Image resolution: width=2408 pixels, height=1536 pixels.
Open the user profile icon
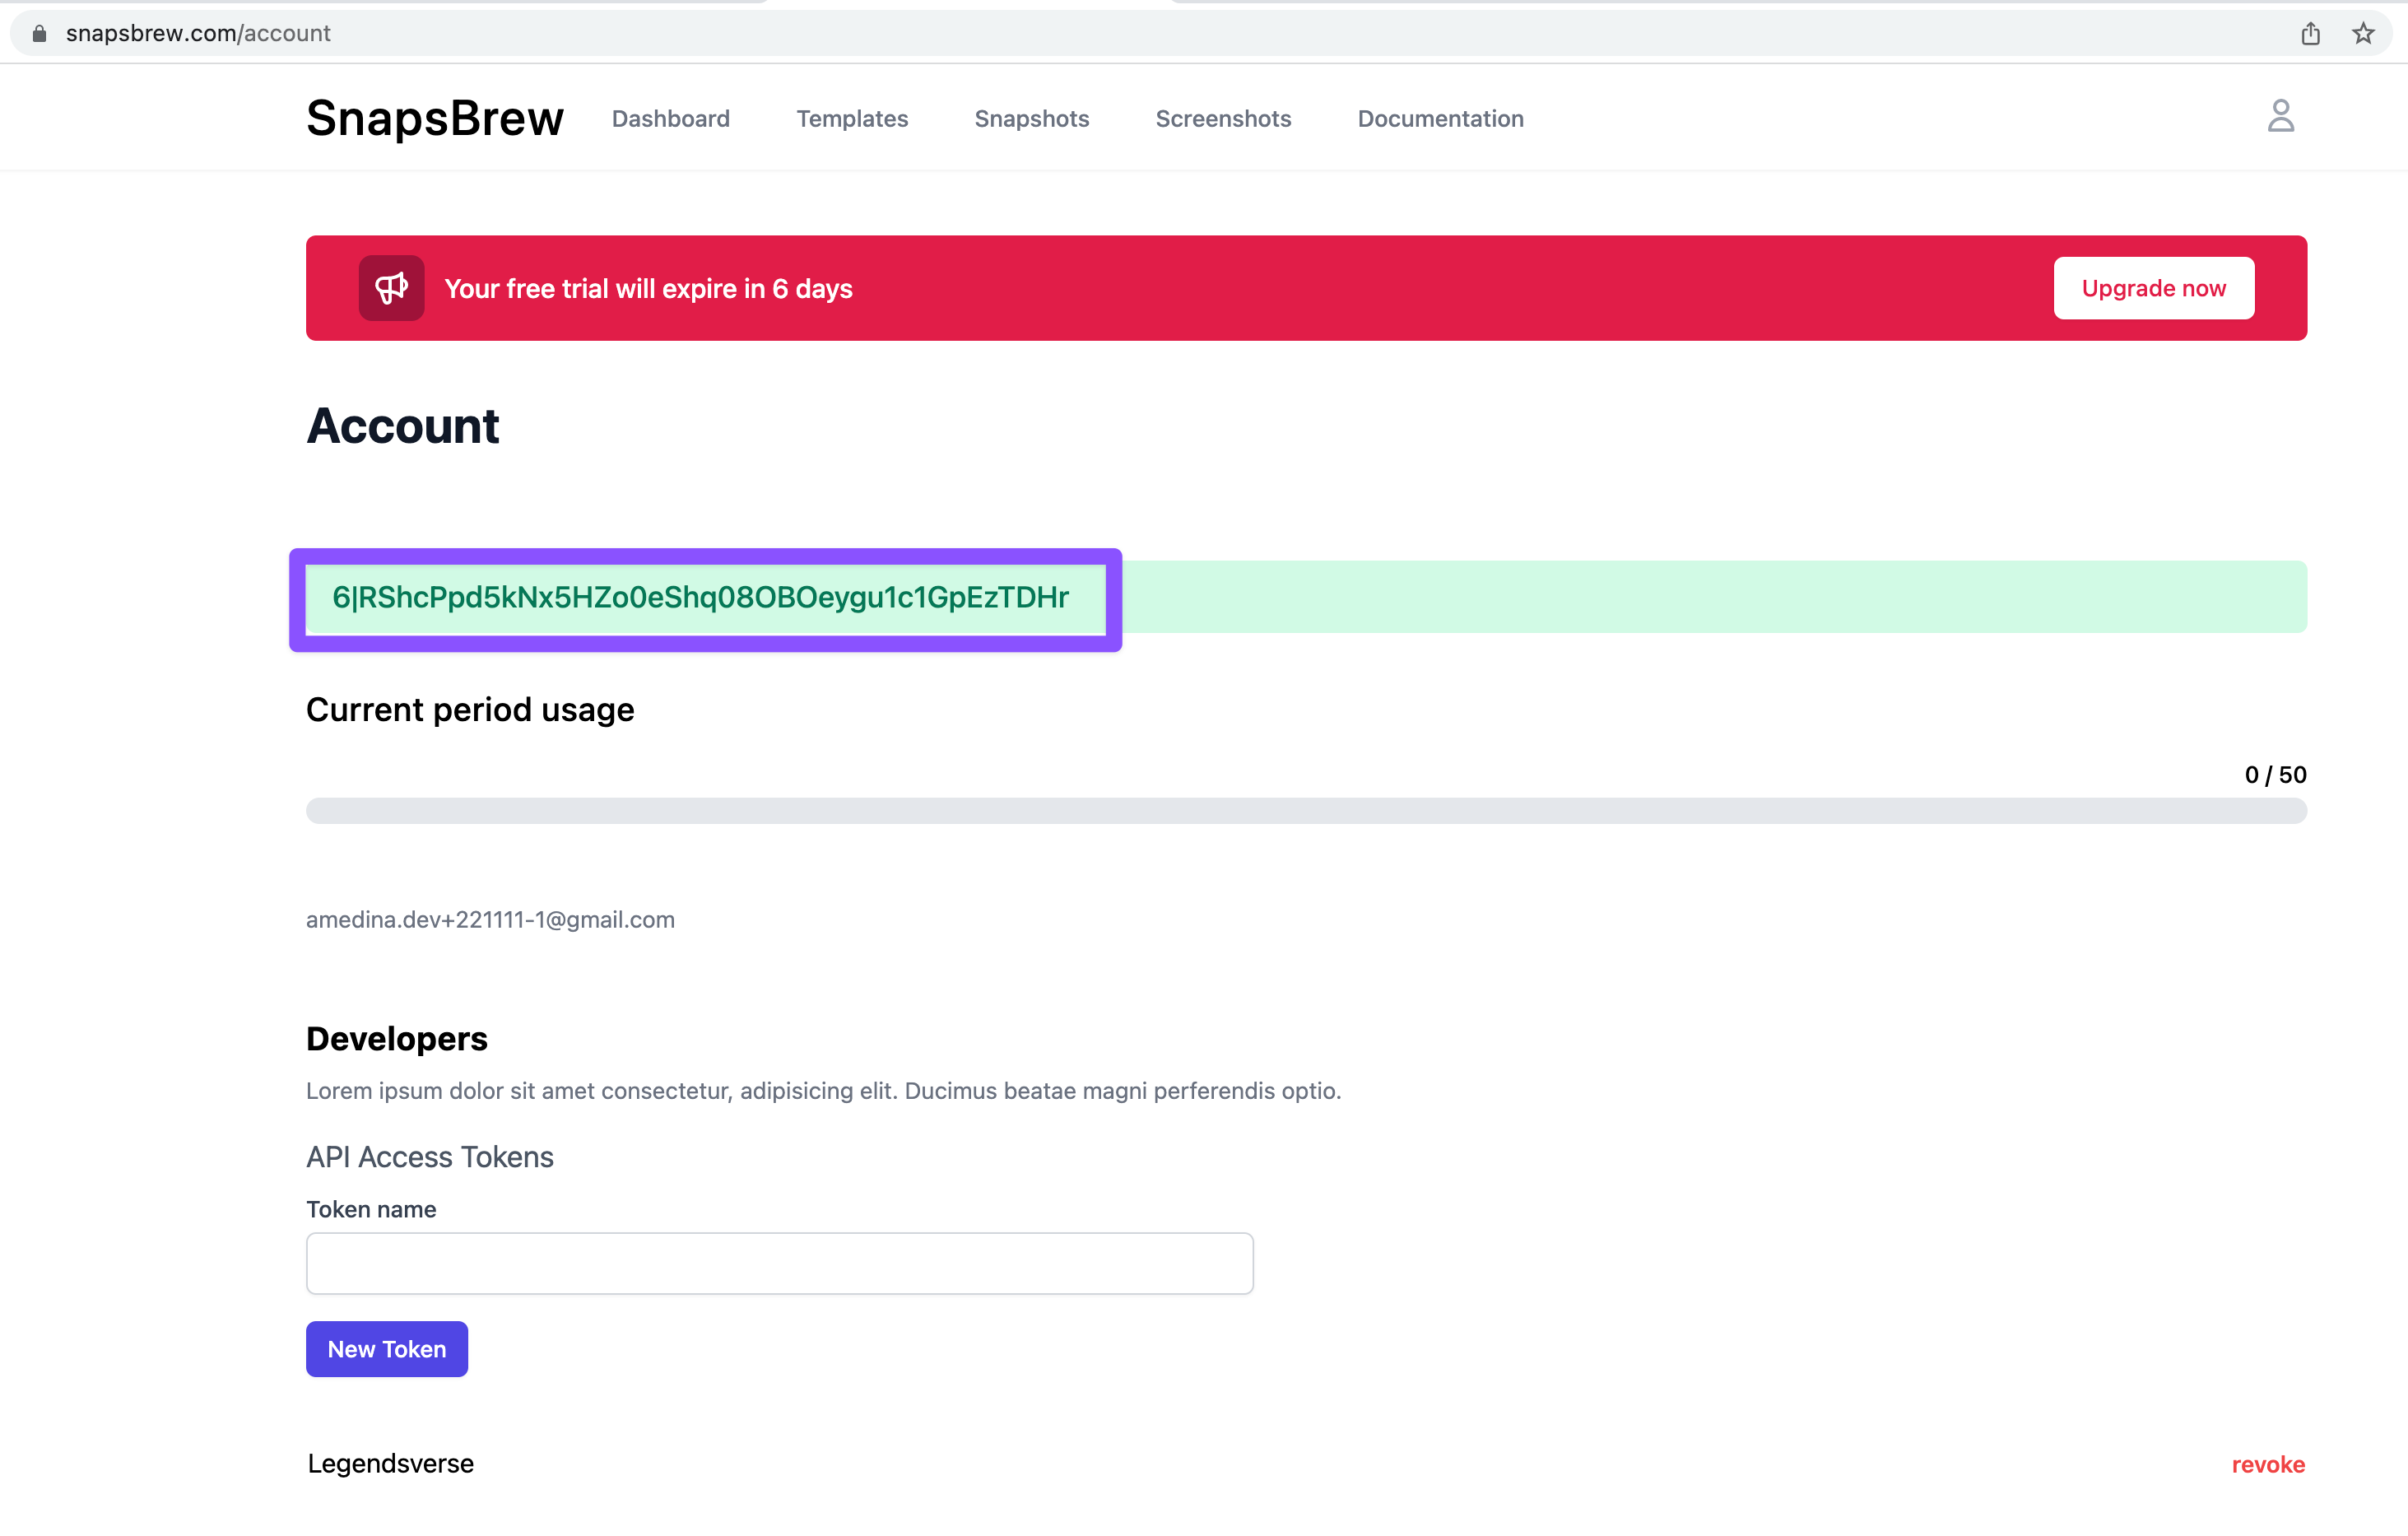(x=2280, y=116)
